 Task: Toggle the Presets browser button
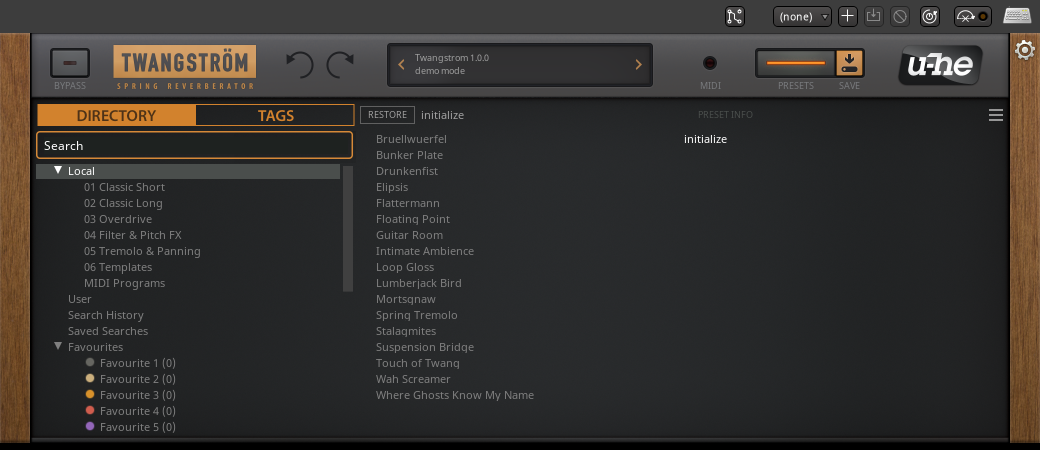795,64
